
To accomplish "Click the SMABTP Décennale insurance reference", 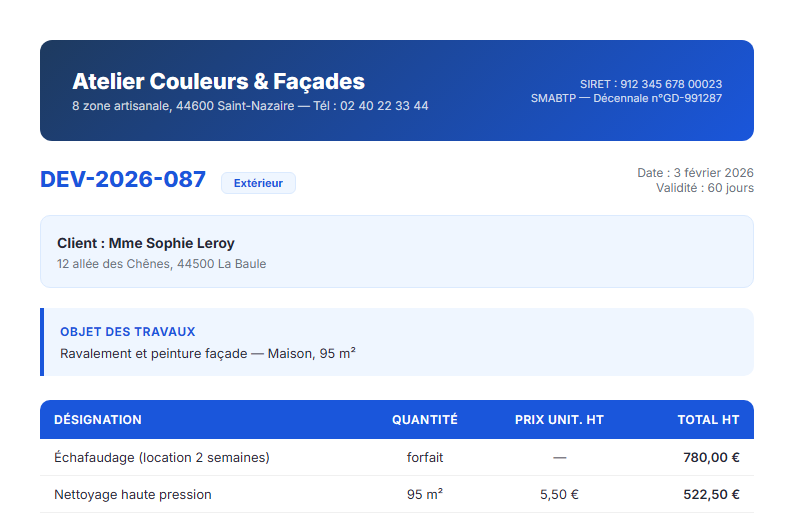I will click(626, 98).
